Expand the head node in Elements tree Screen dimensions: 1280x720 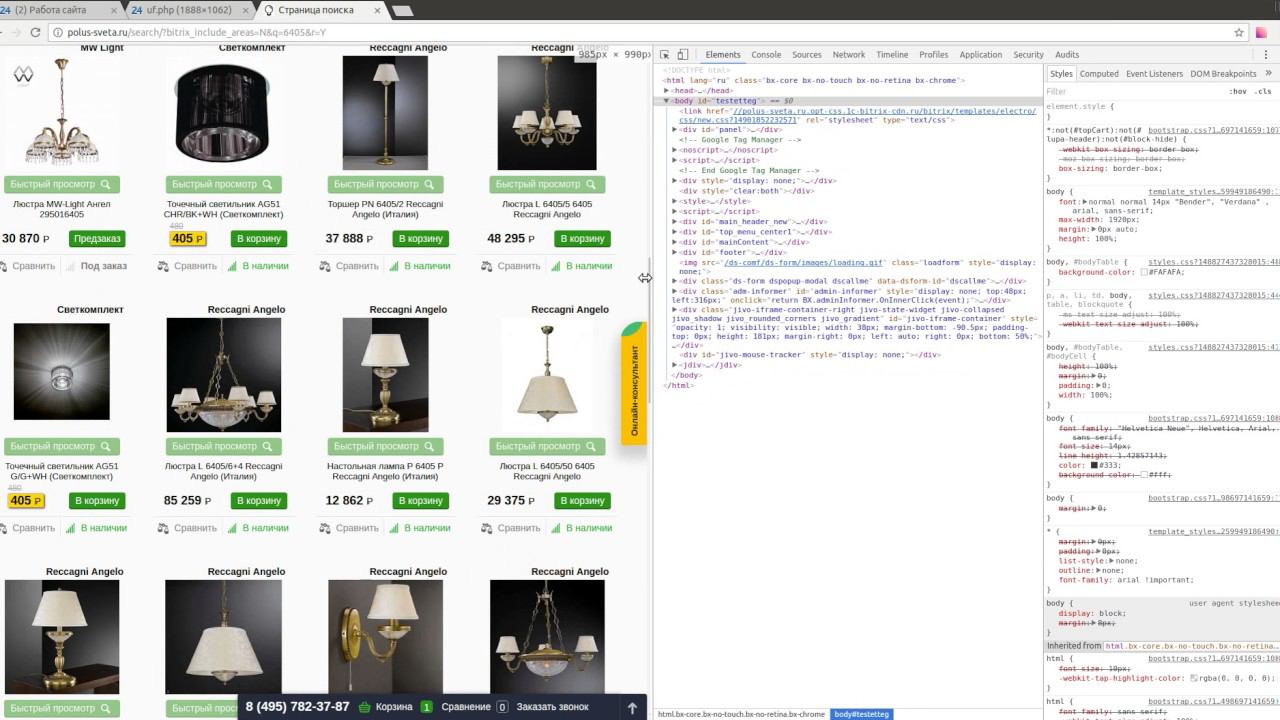point(667,91)
